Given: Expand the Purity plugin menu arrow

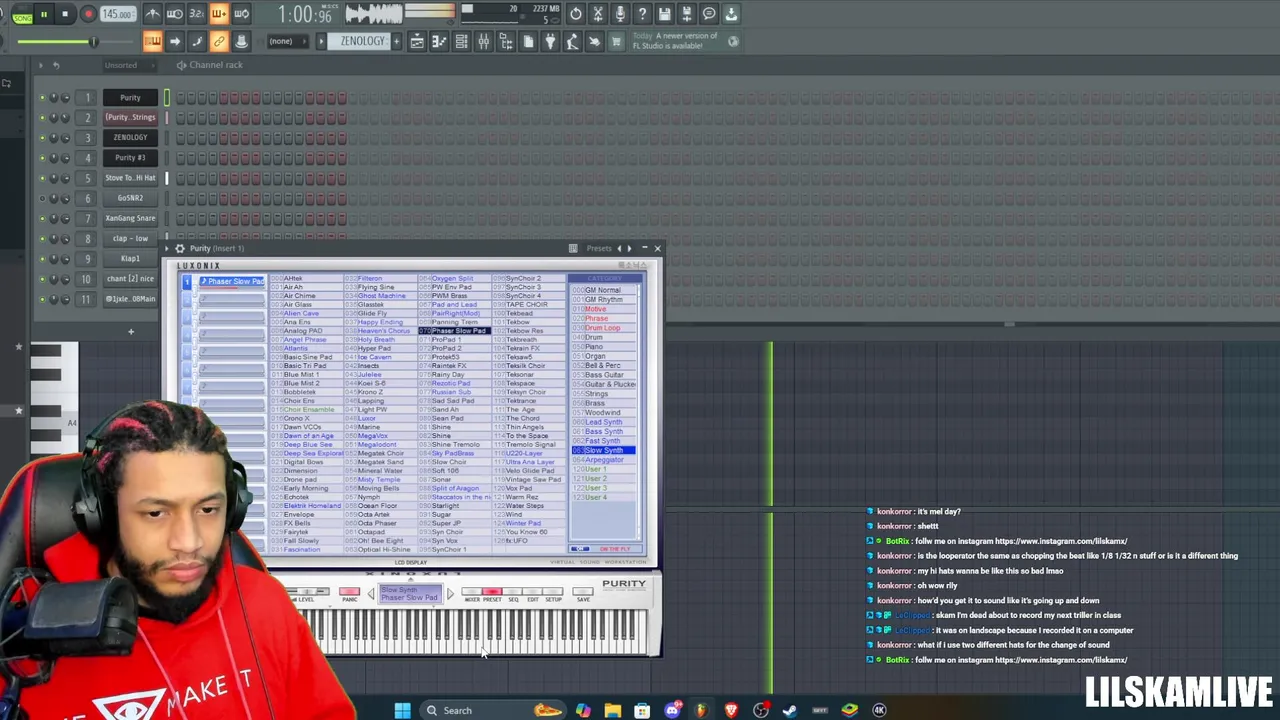Looking at the screenshot, I should (x=168, y=248).
